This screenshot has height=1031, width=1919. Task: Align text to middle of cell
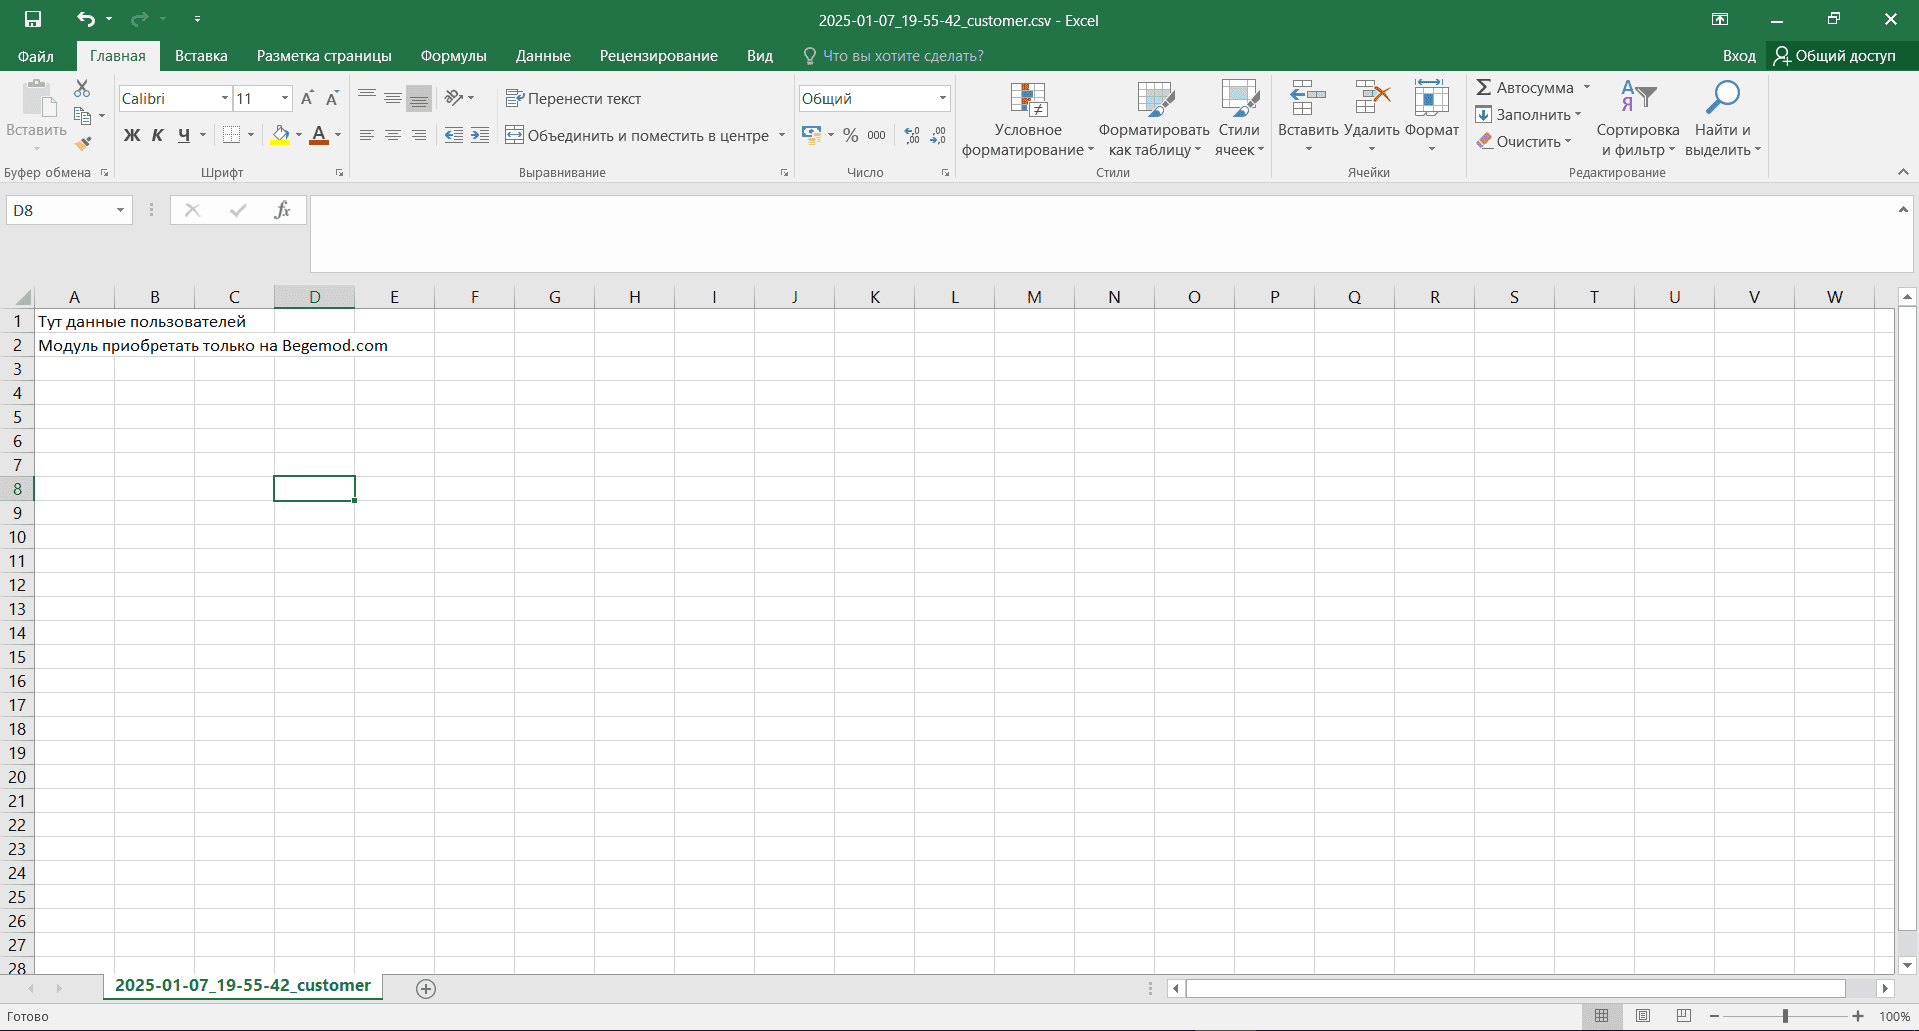point(393,98)
